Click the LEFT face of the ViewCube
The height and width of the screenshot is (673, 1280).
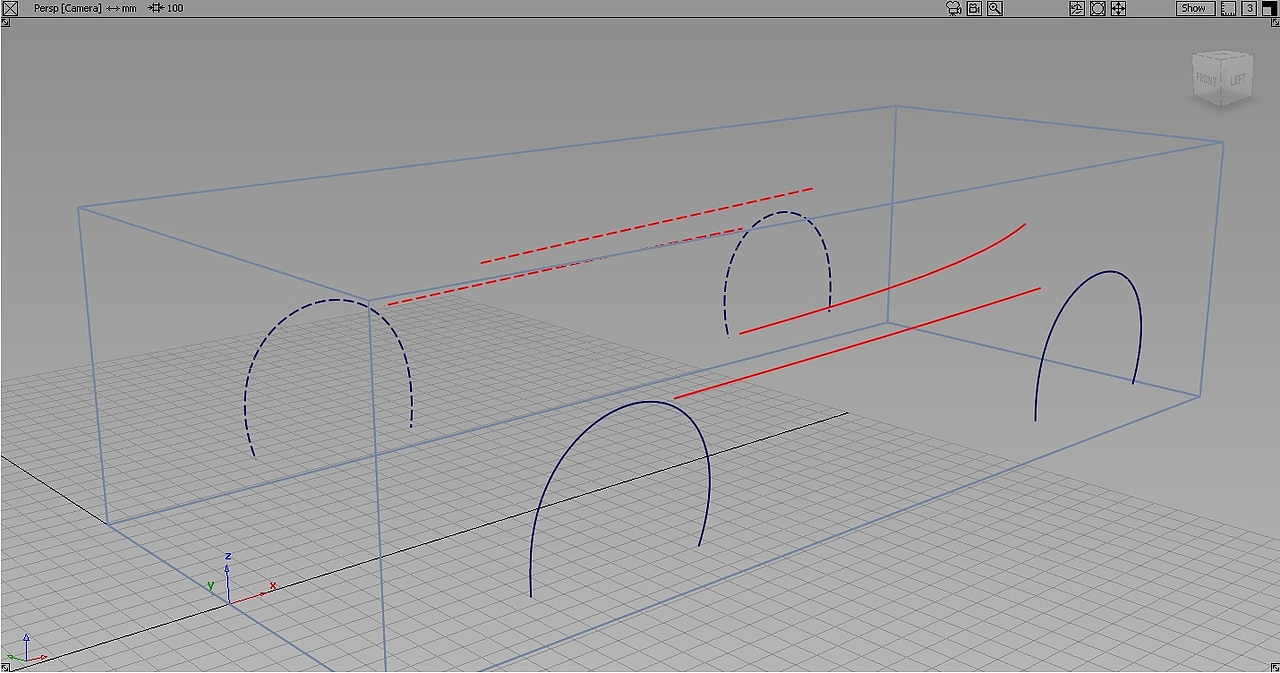[1238, 78]
